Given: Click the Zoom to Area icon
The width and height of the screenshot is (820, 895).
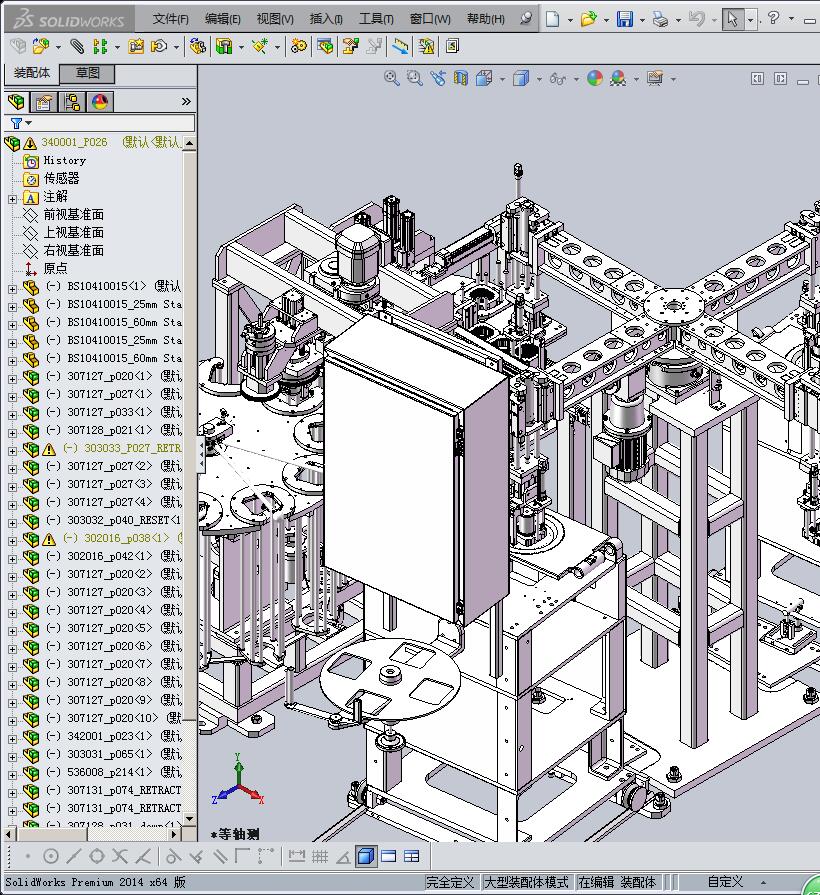Looking at the screenshot, I should tap(414, 78).
